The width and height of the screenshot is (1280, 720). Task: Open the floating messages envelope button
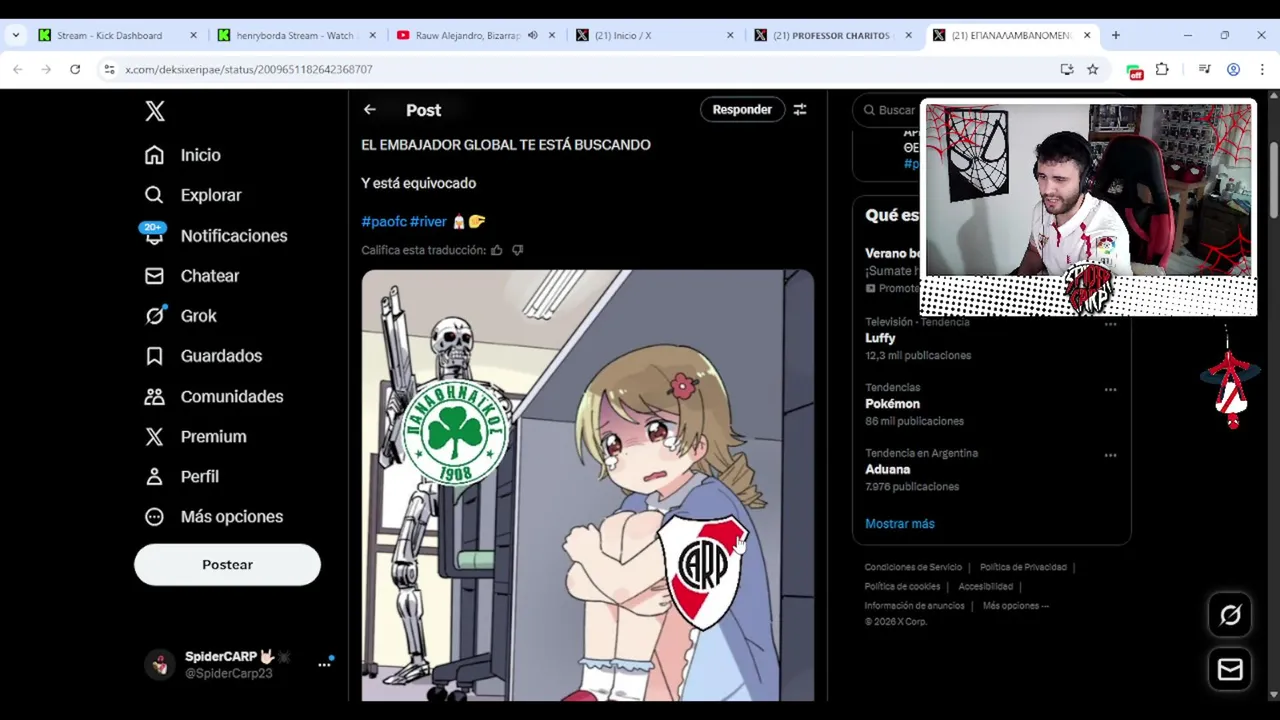tap(1230, 670)
